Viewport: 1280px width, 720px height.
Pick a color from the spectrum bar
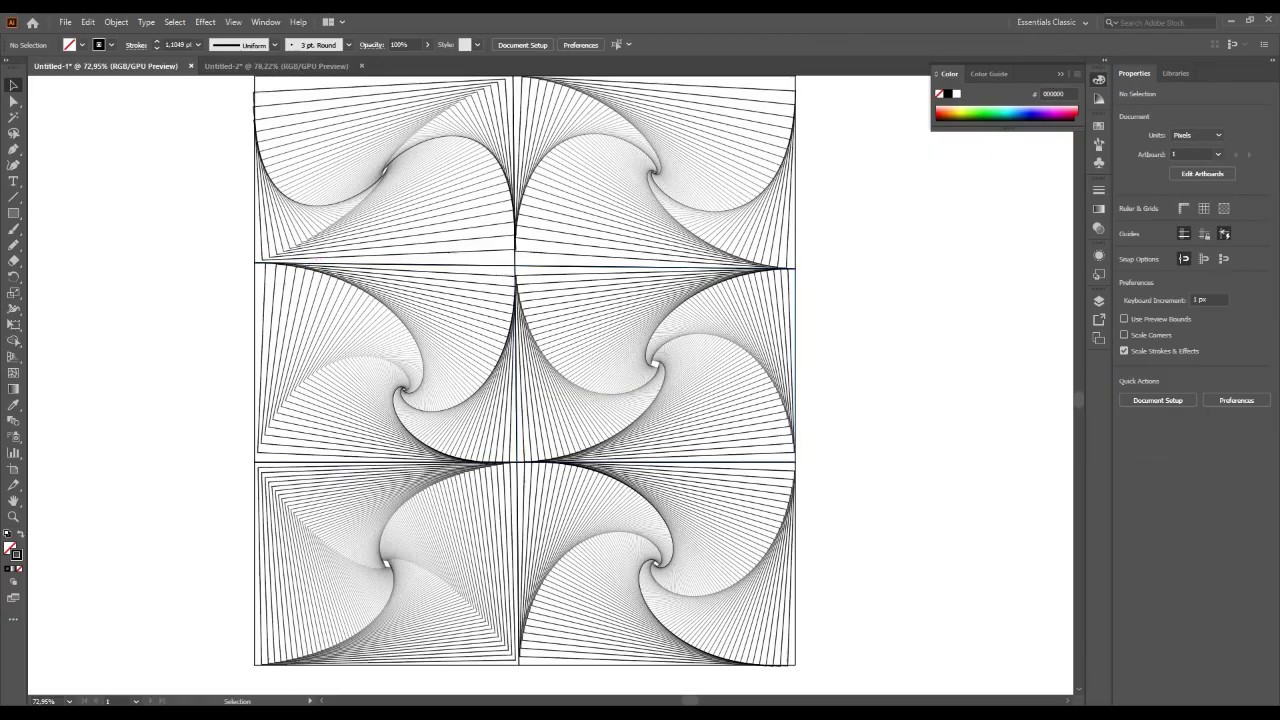(x=1006, y=113)
